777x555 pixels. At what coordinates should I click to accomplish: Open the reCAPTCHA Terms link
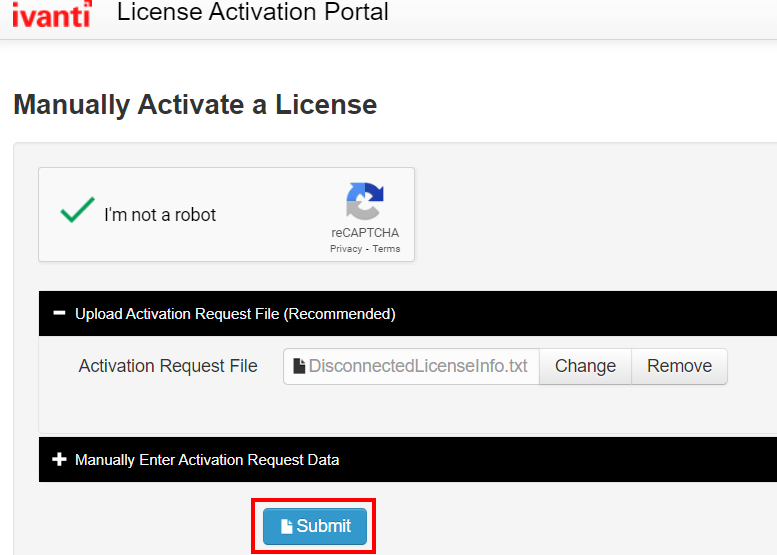click(386, 249)
